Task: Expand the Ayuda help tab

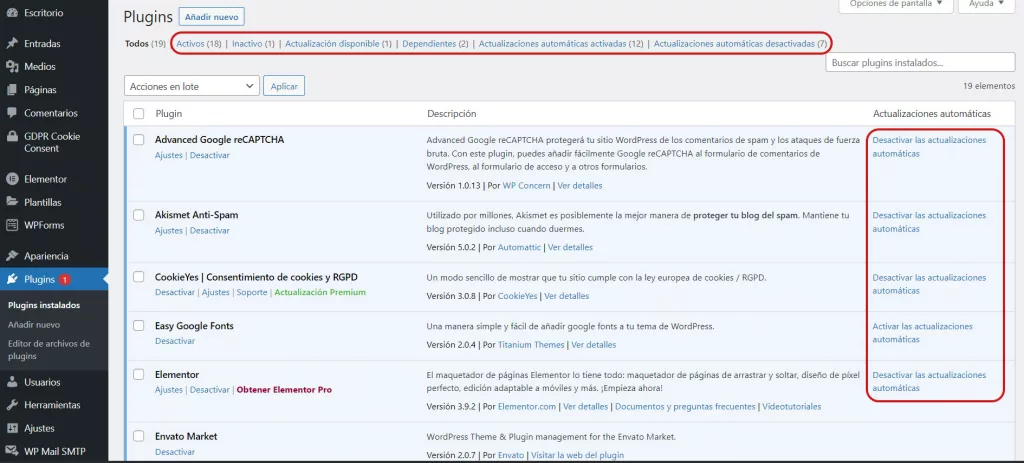Action: [987, 4]
